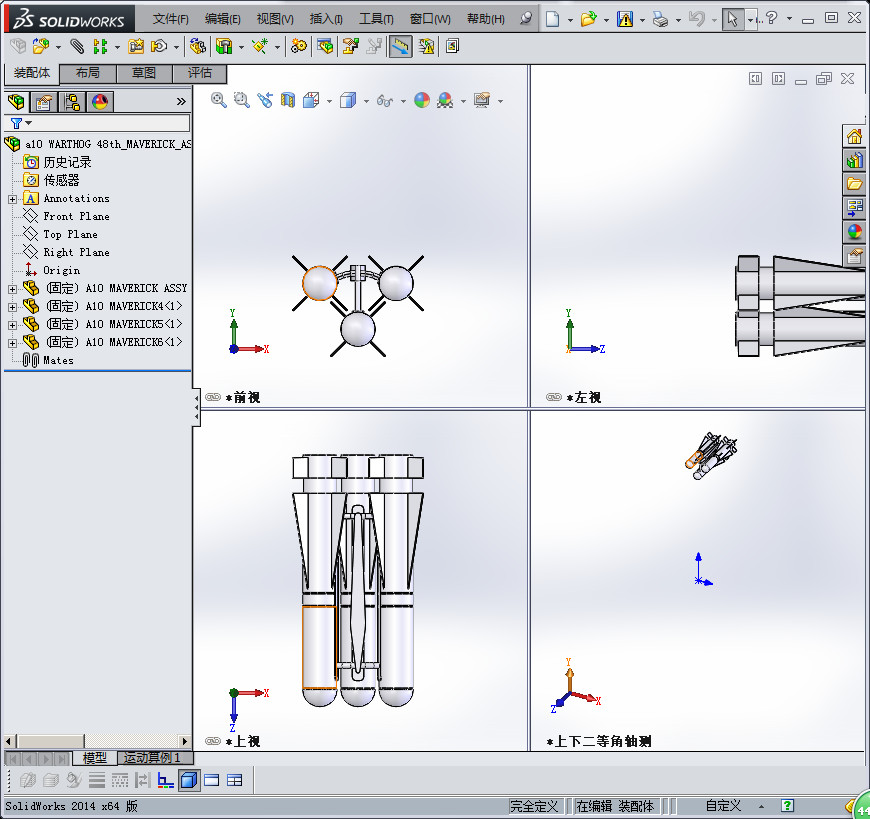Click the Zoom to Fit magnifier icon

tap(218, 100)
